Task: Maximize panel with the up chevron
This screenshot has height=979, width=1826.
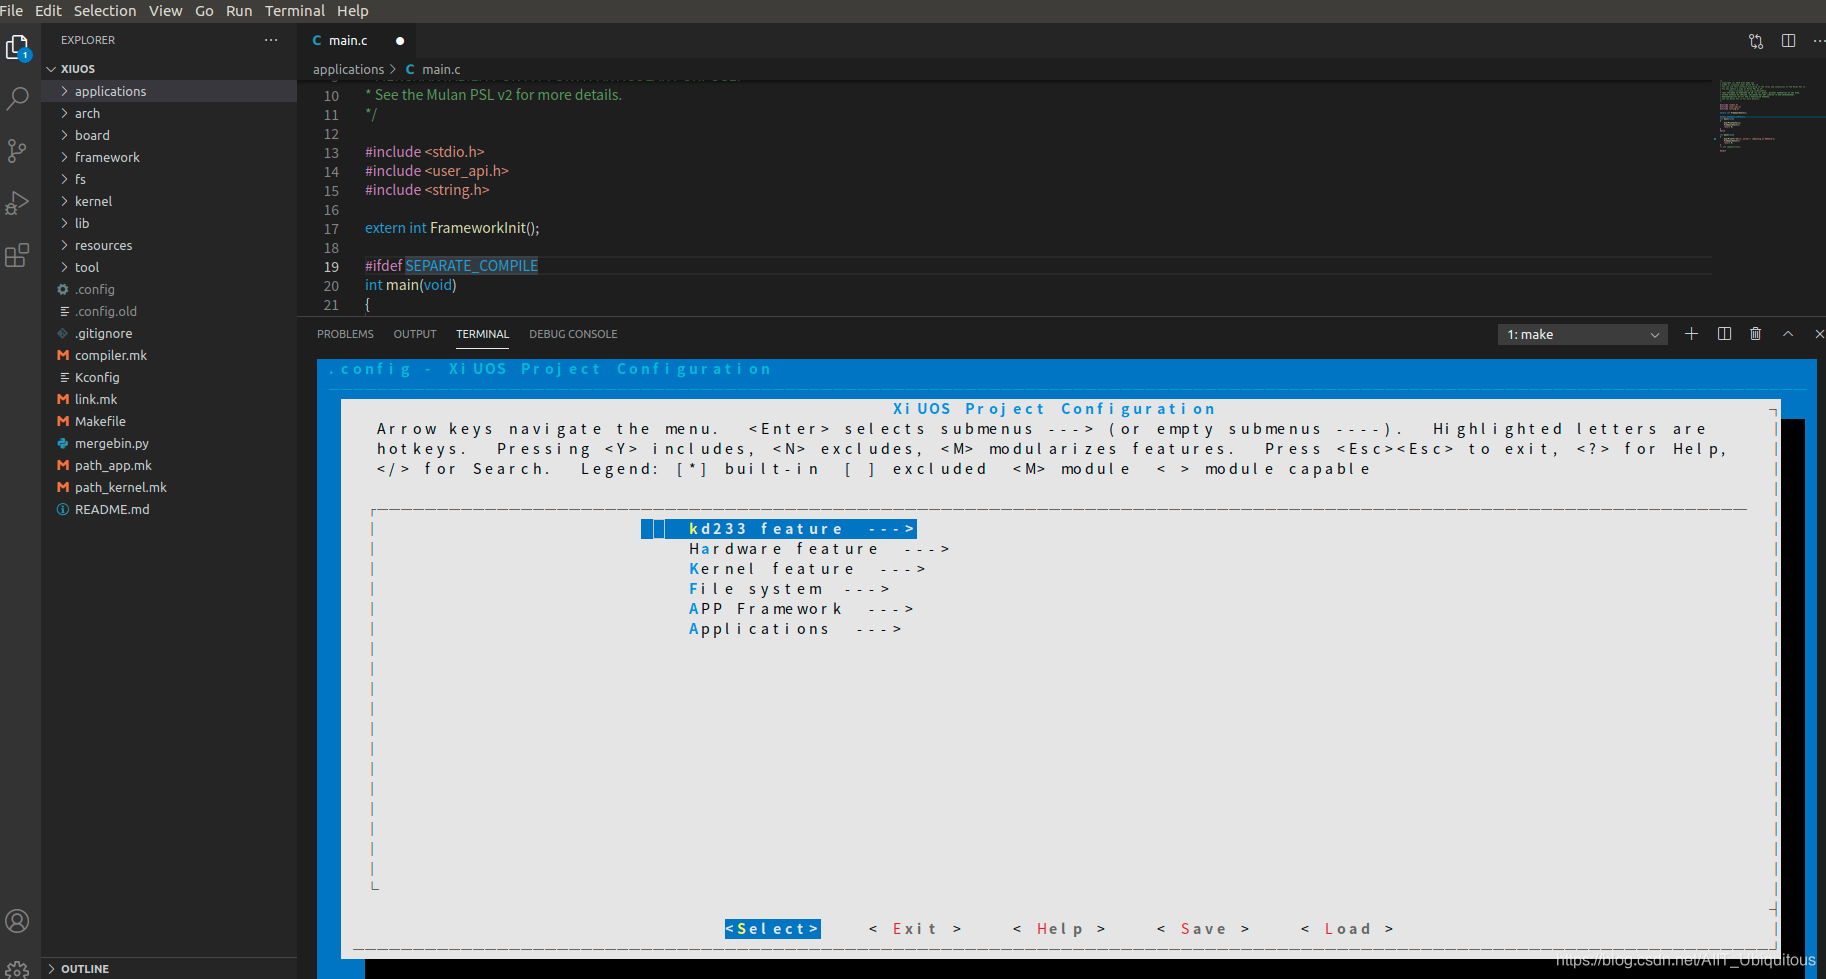Action: coord(1788,334)
